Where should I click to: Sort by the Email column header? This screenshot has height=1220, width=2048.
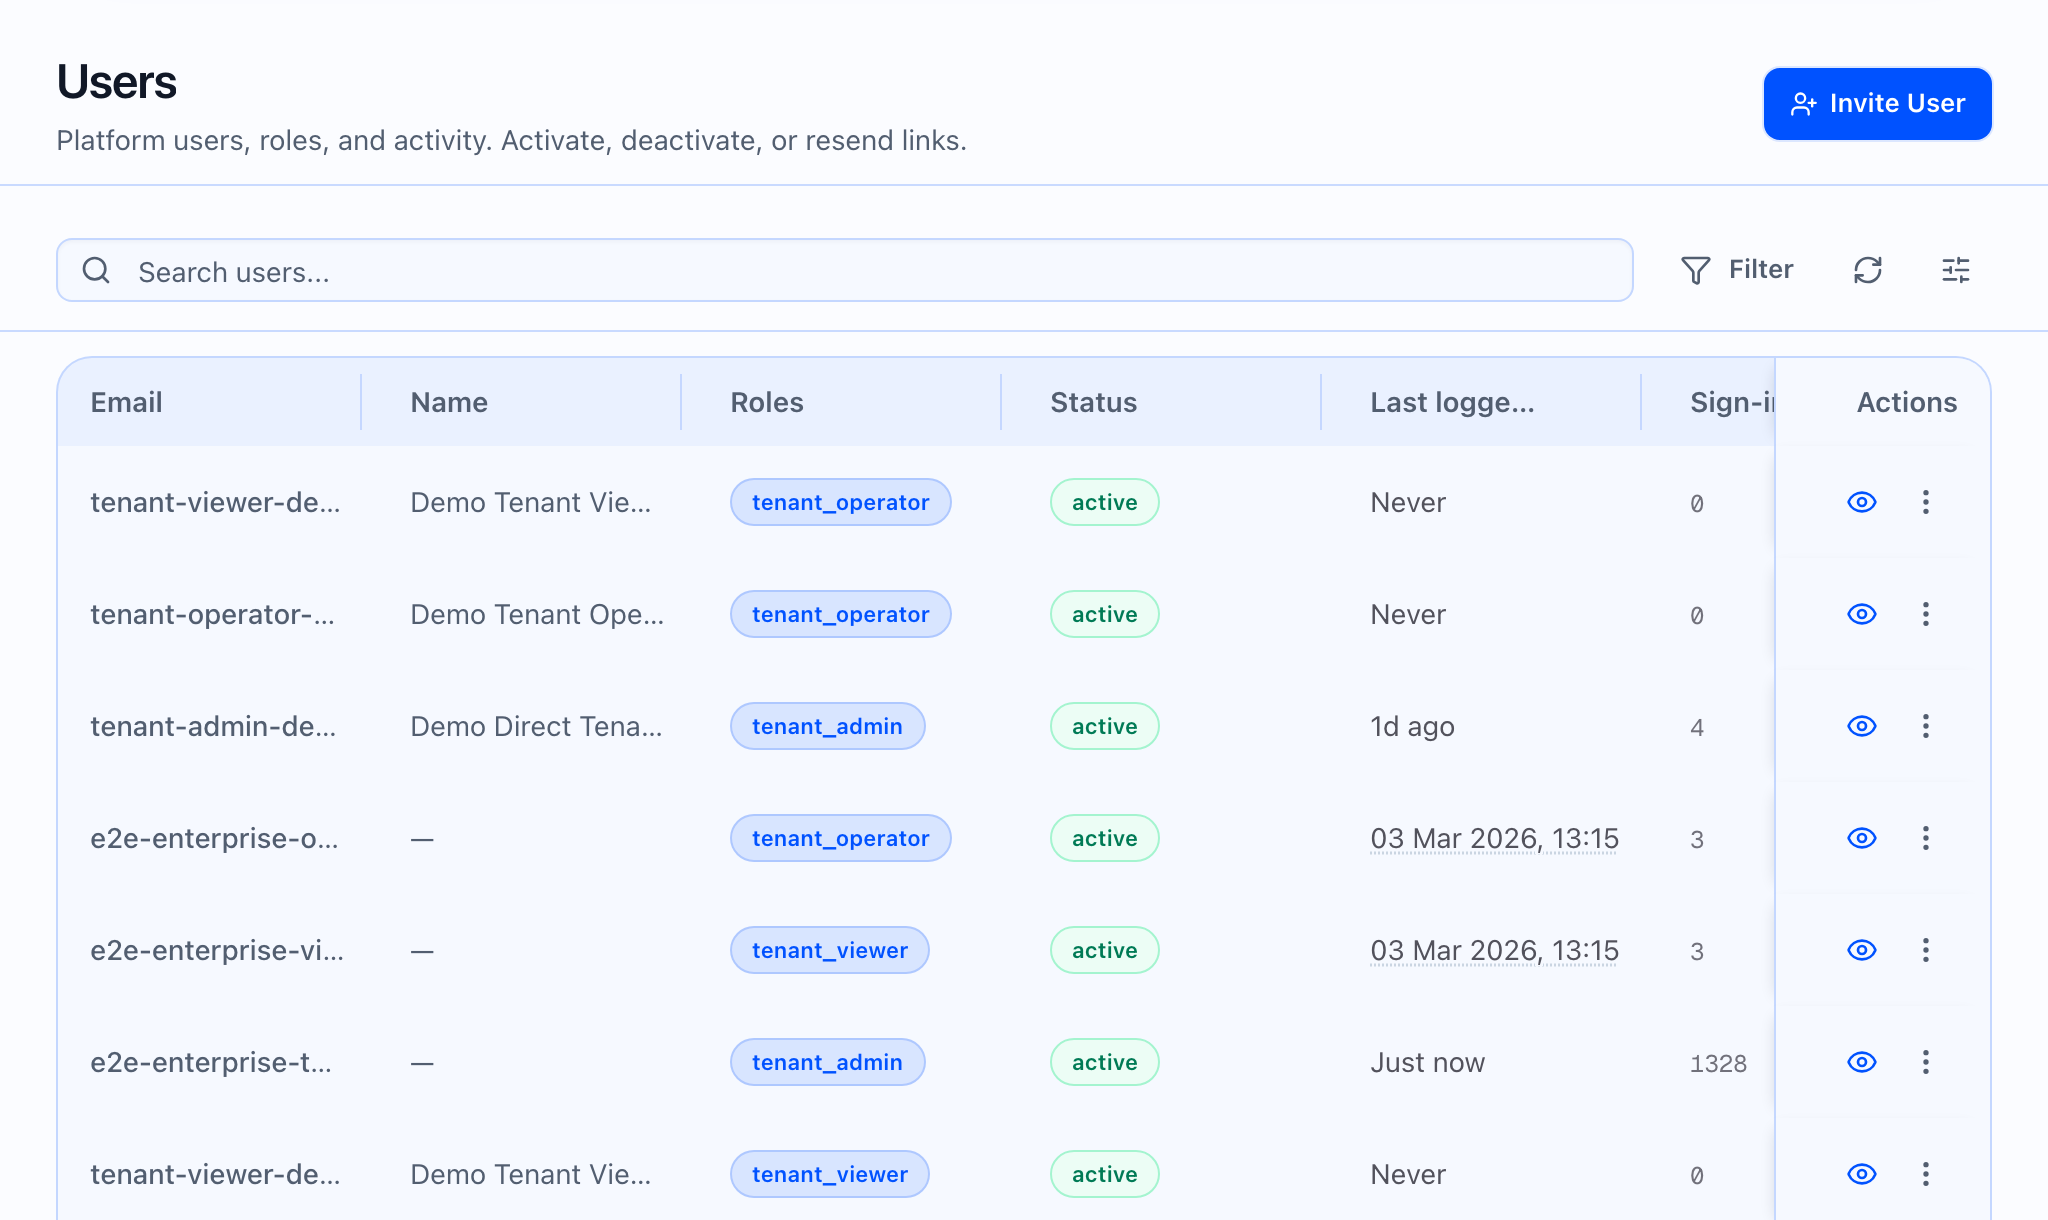126,402
